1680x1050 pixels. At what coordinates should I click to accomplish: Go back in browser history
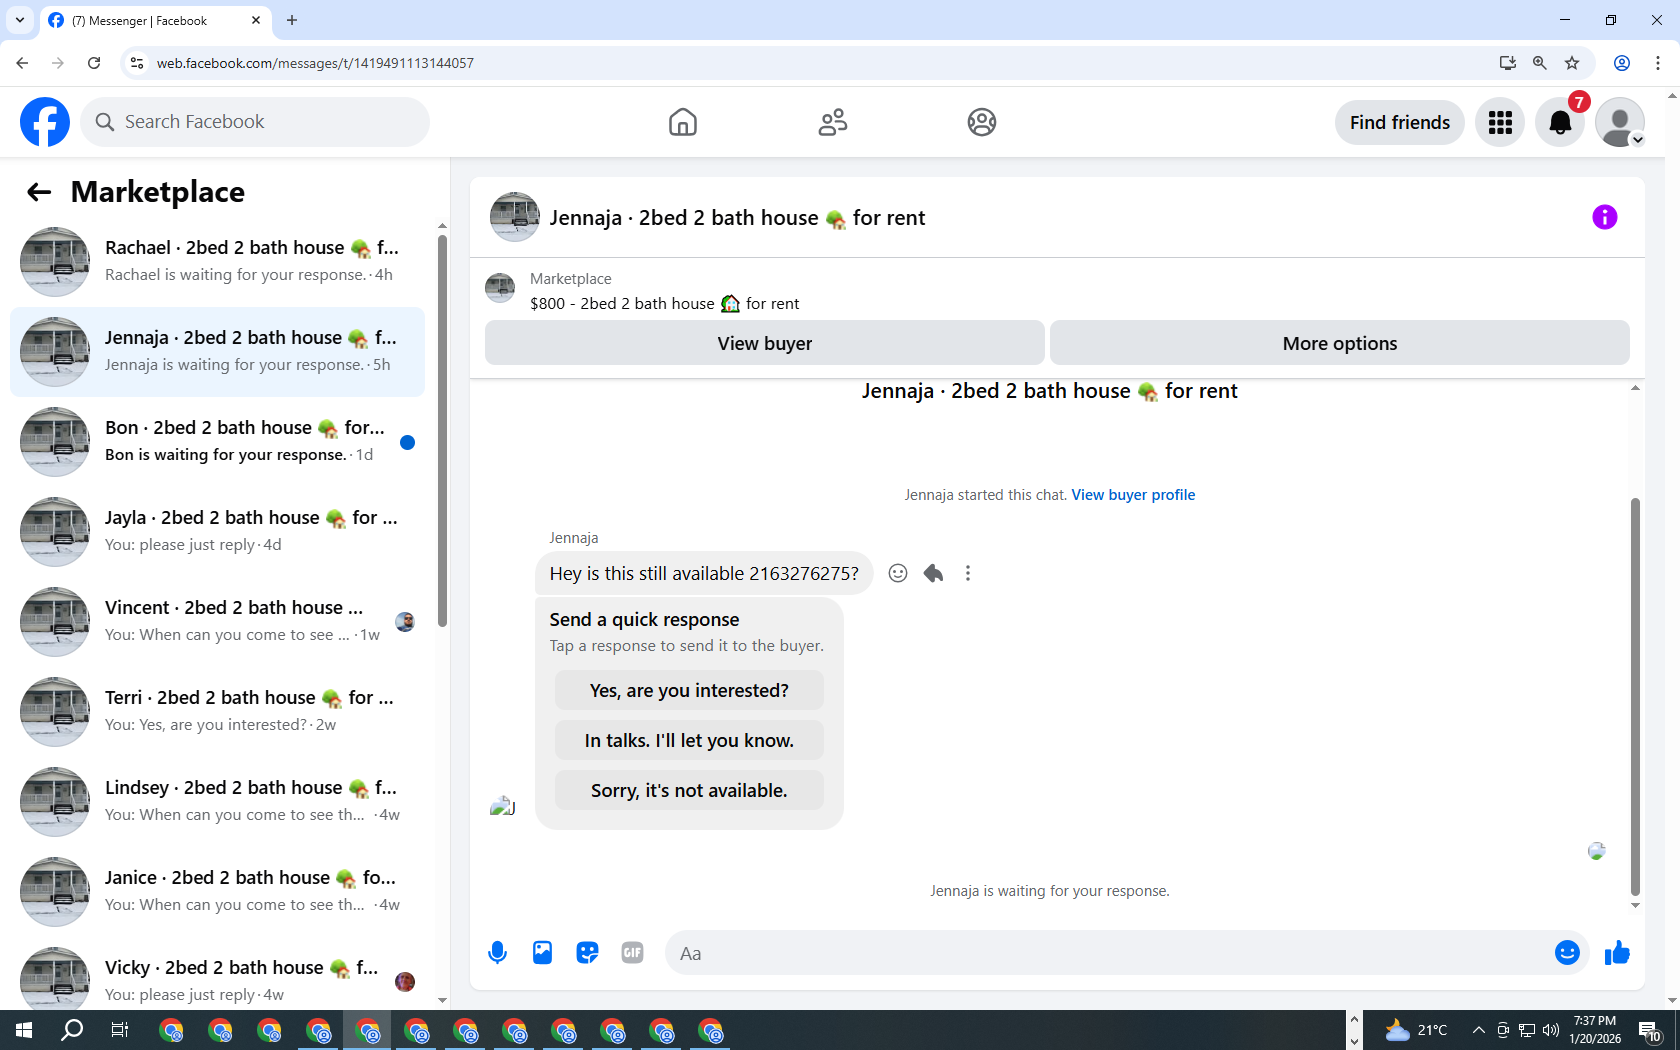click(x=22, y=63)
